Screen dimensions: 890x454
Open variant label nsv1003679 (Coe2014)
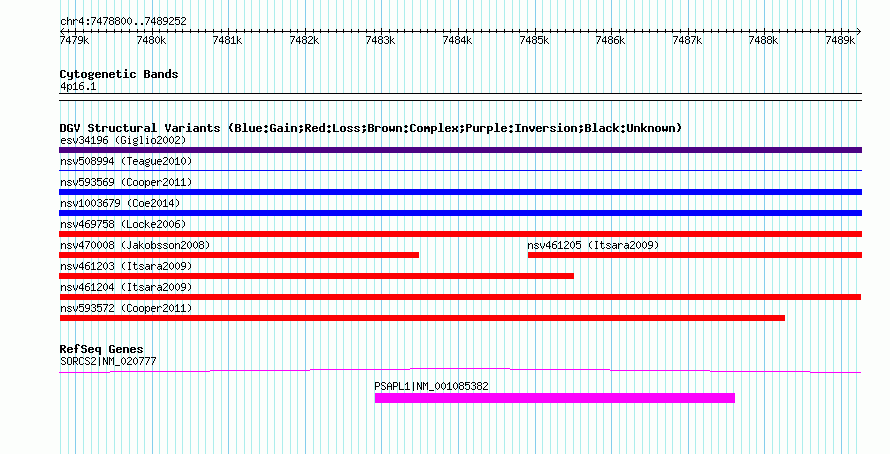pos(120,203)
